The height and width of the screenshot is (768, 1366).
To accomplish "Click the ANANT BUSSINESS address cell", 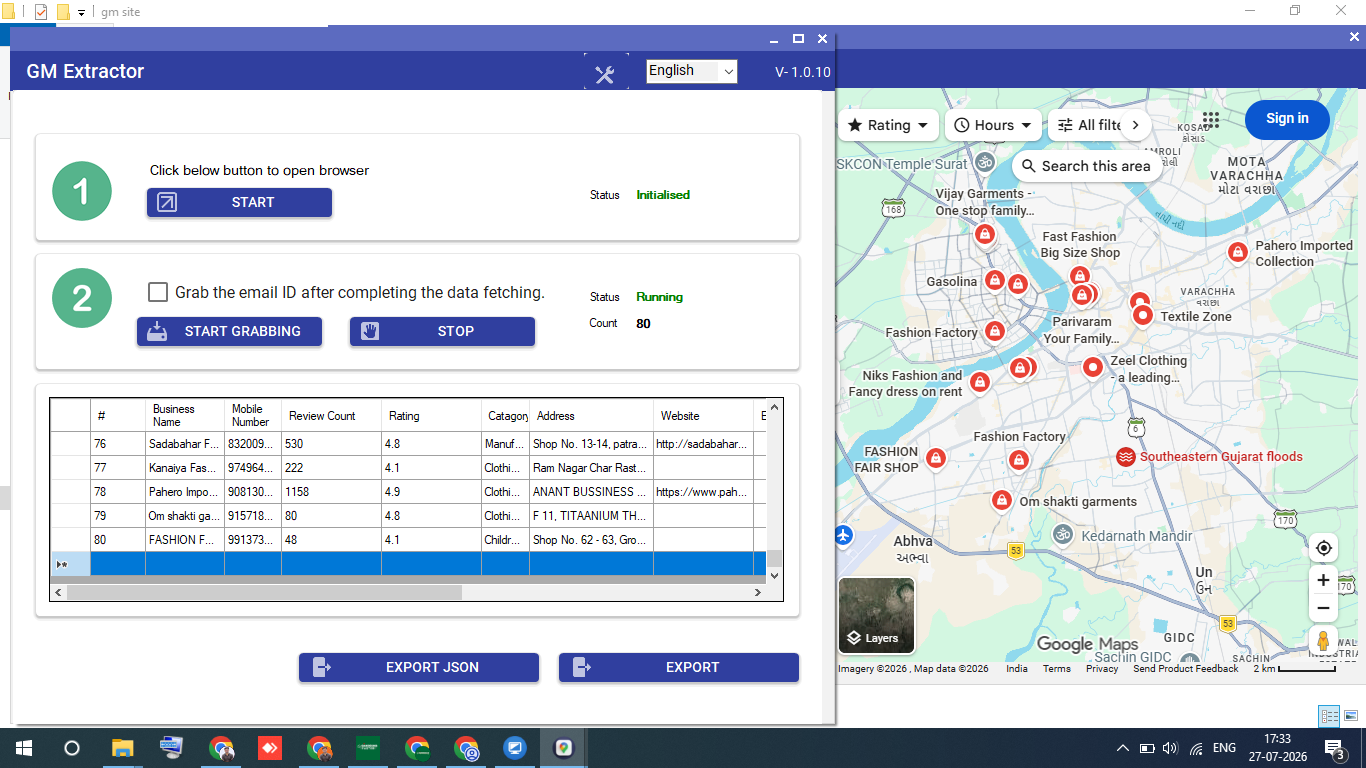I will click(591, 492).
